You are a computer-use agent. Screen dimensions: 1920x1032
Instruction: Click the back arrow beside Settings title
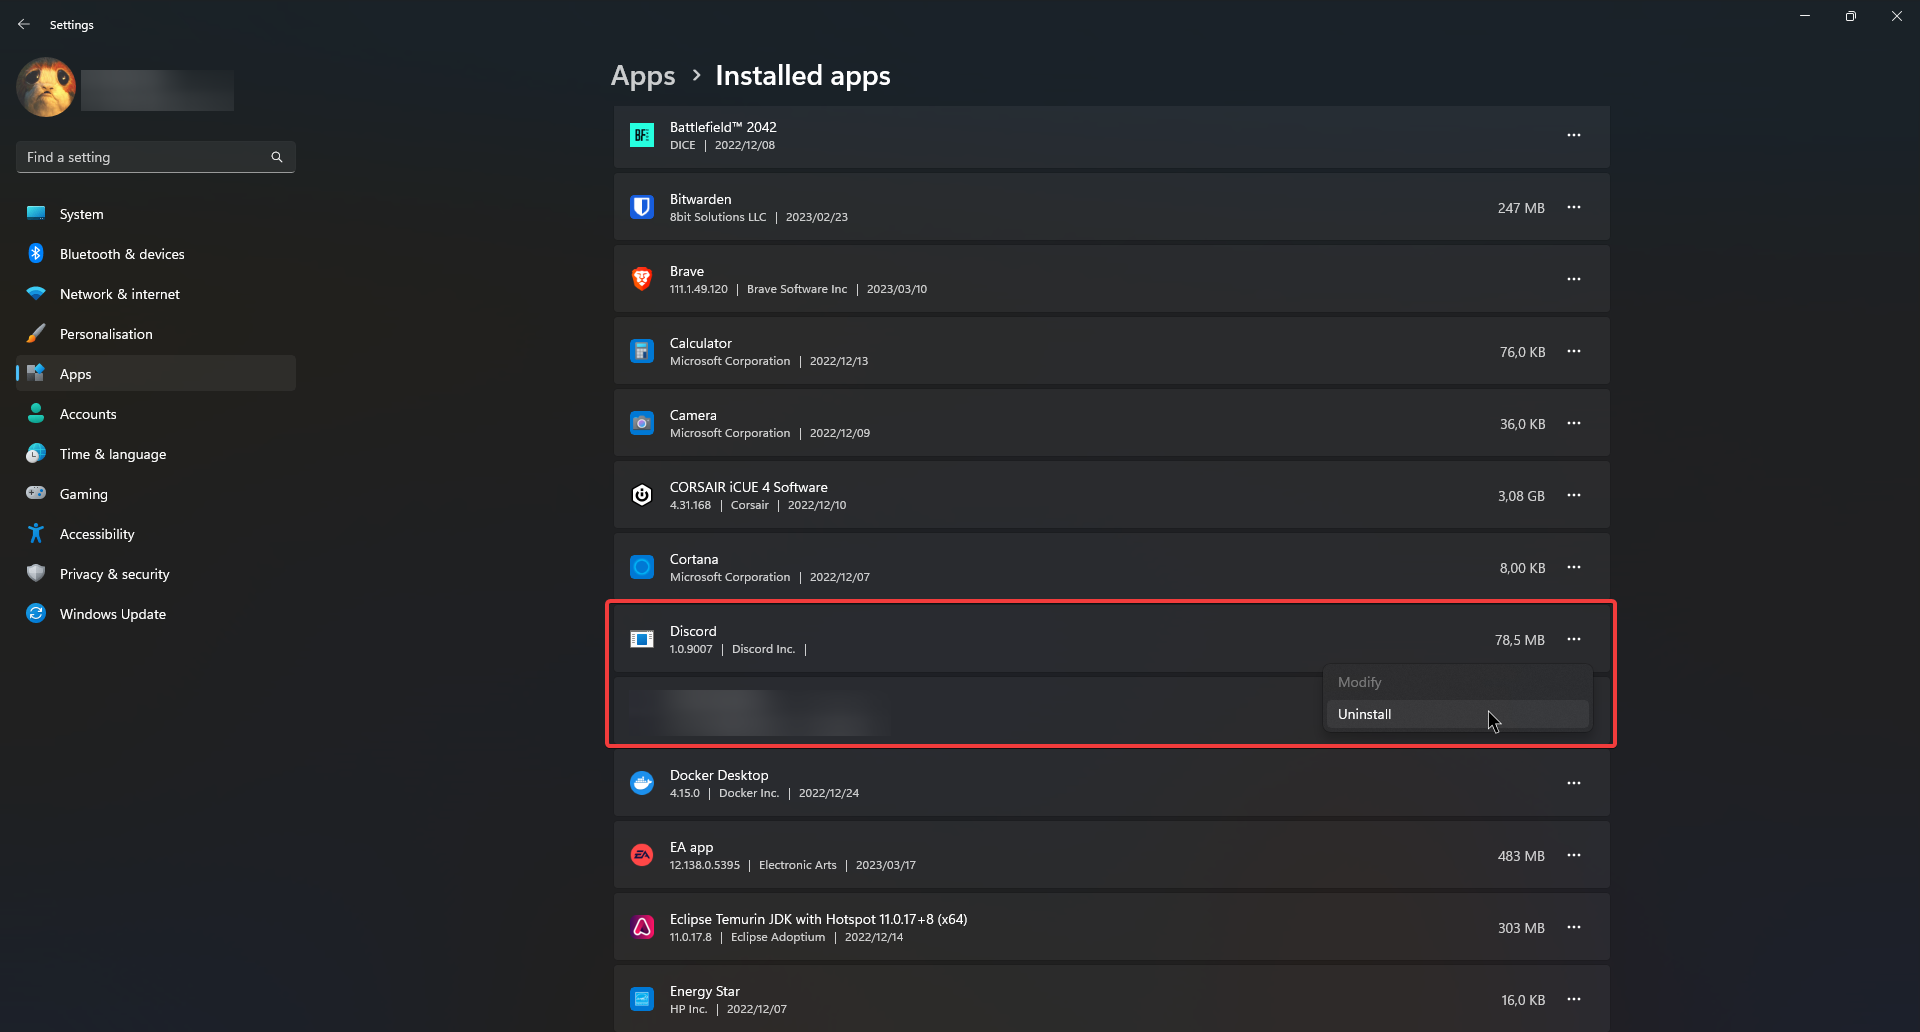click(24, 24)
